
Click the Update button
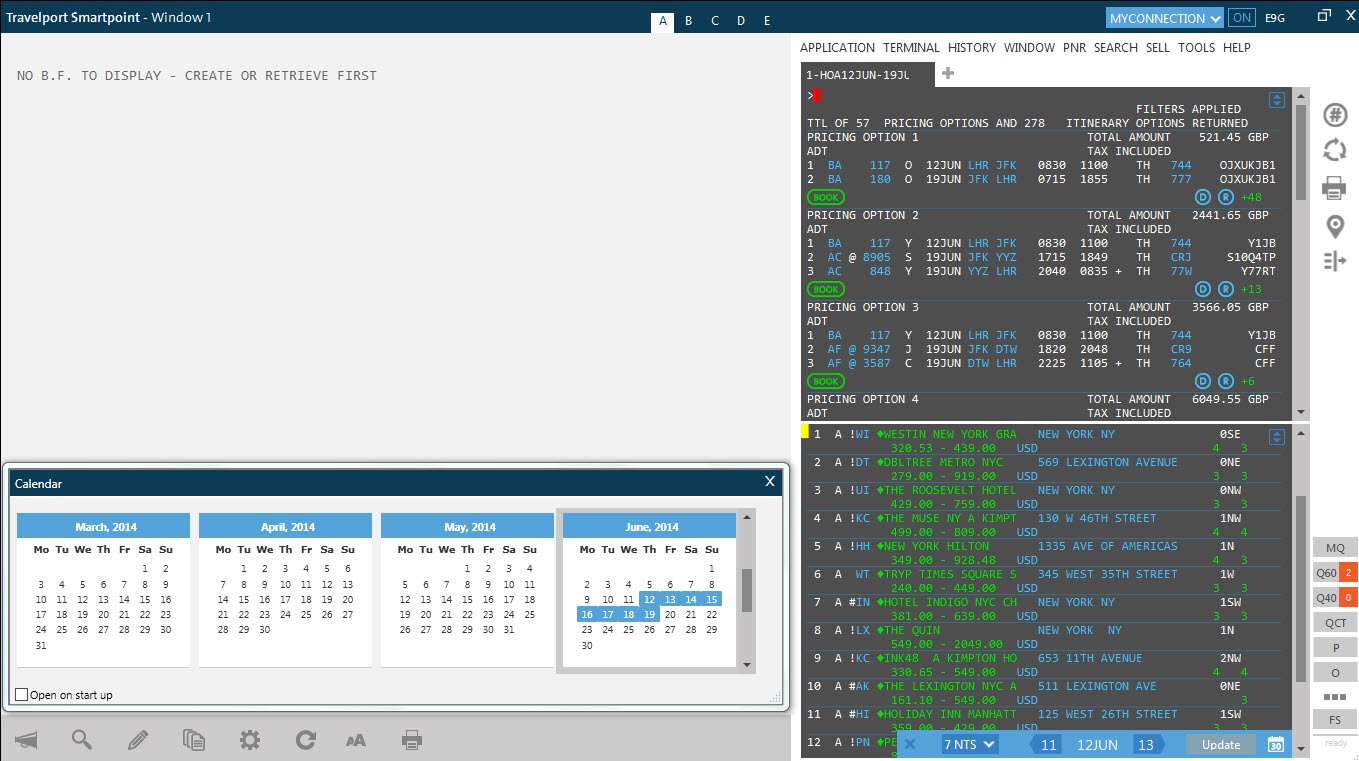click(1221, 744)
